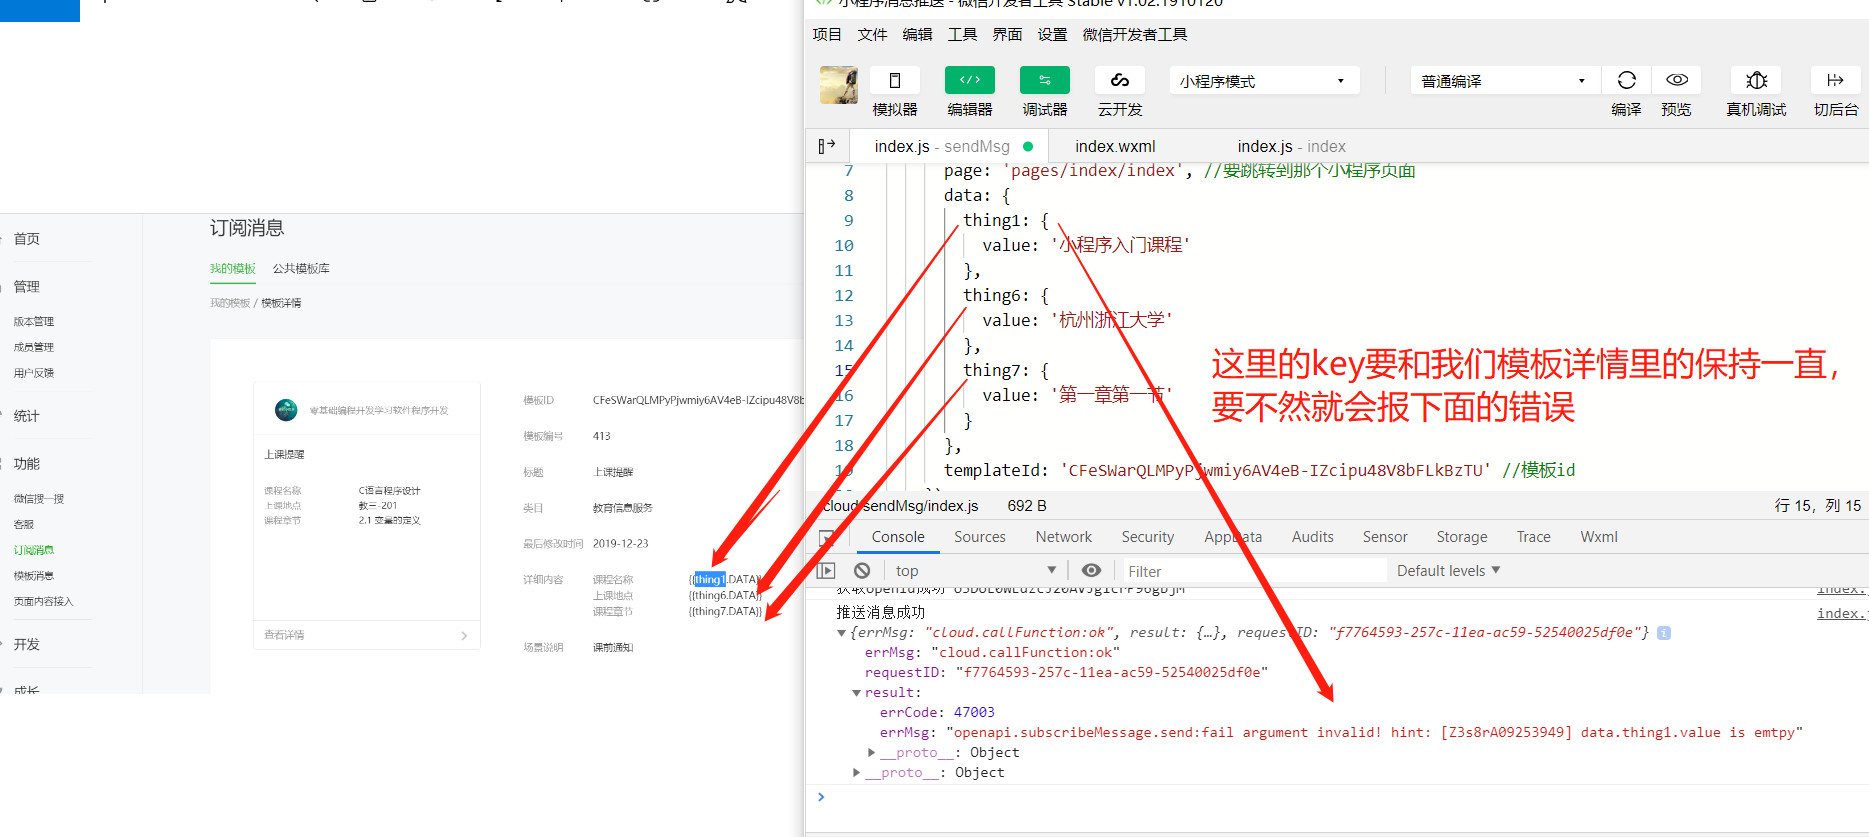Open the compile mode (普通编译) dropdown
The height and width of the screenshot is (837, 1869).
coord(1505,81)
